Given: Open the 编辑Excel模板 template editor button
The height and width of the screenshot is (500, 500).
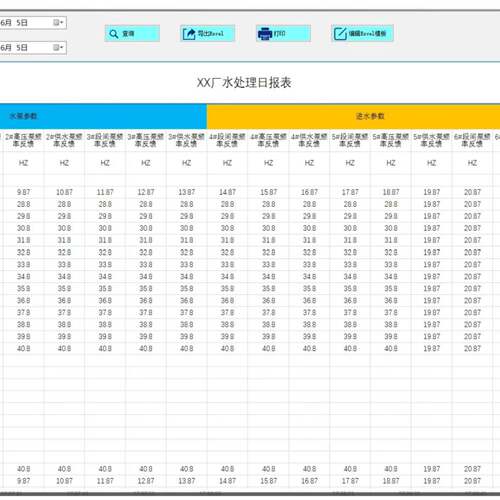Looking at the screenshot, I should [x=362, y=33].
